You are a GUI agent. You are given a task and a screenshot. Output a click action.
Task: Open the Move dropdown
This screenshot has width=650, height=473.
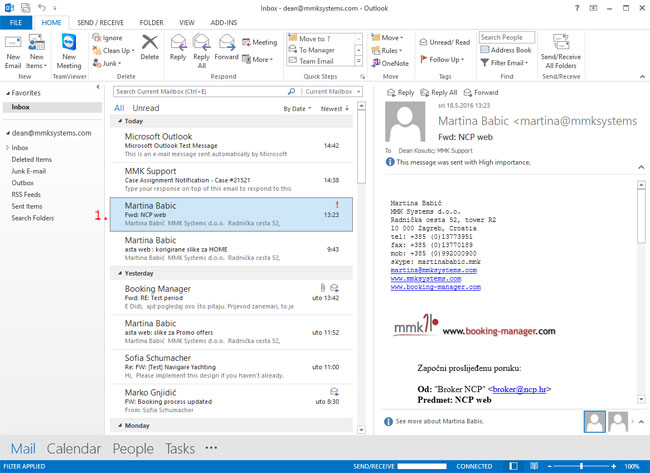pos(388,38)
